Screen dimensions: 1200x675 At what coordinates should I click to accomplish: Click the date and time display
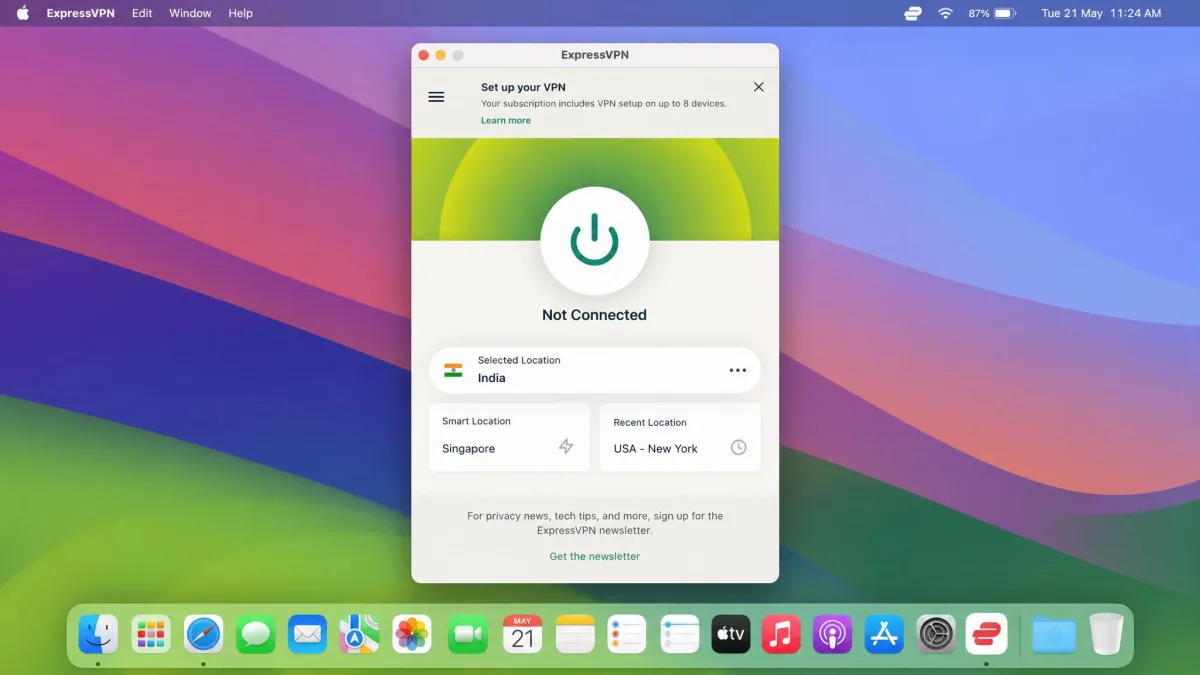(x=1101, y=13)
